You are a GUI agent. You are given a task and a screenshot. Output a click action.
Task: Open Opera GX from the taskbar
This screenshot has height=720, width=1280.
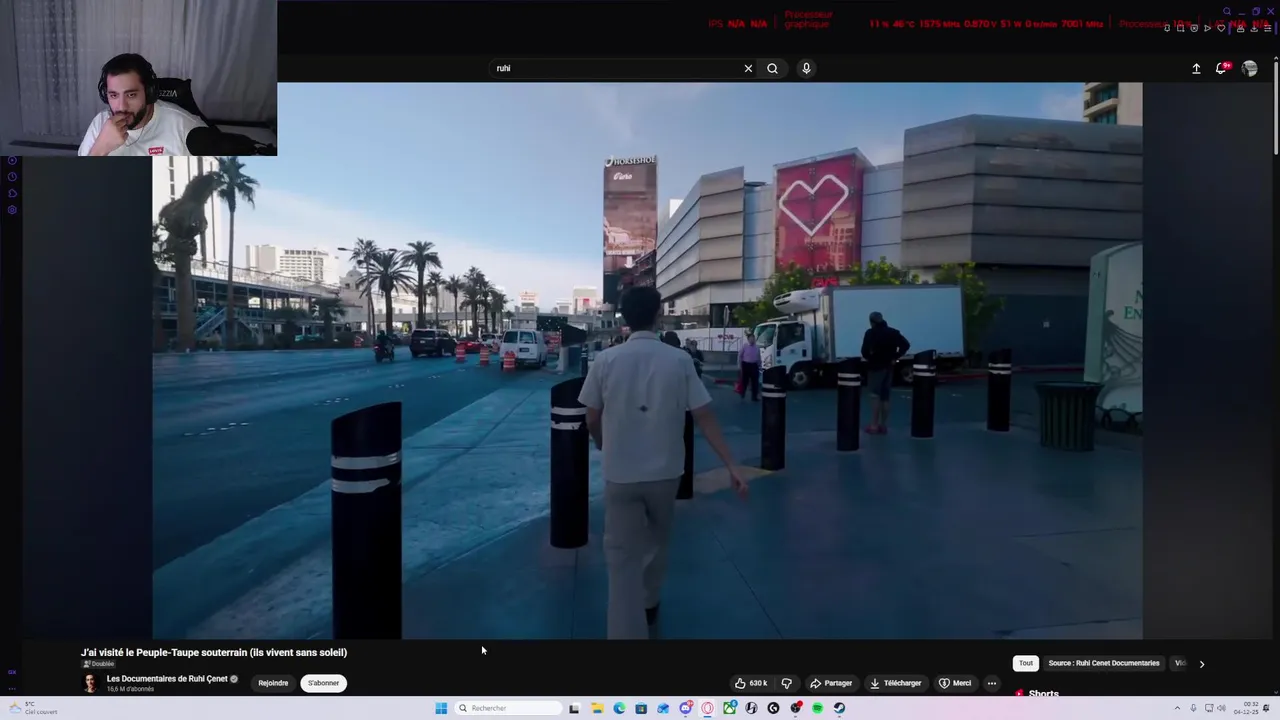(707, 708)
